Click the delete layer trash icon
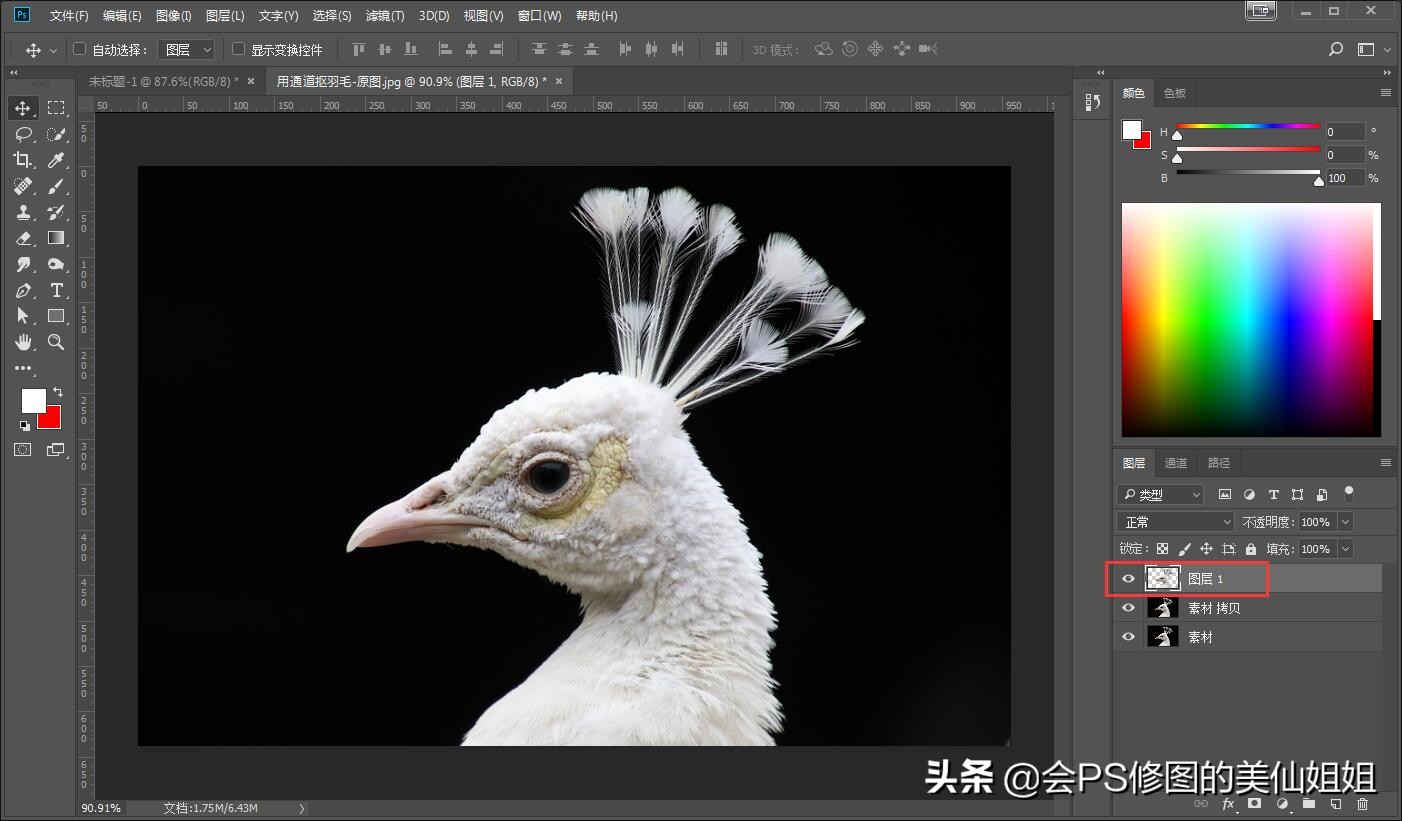Viewport: 1402px width, 821px height. tap(1362, 804)
